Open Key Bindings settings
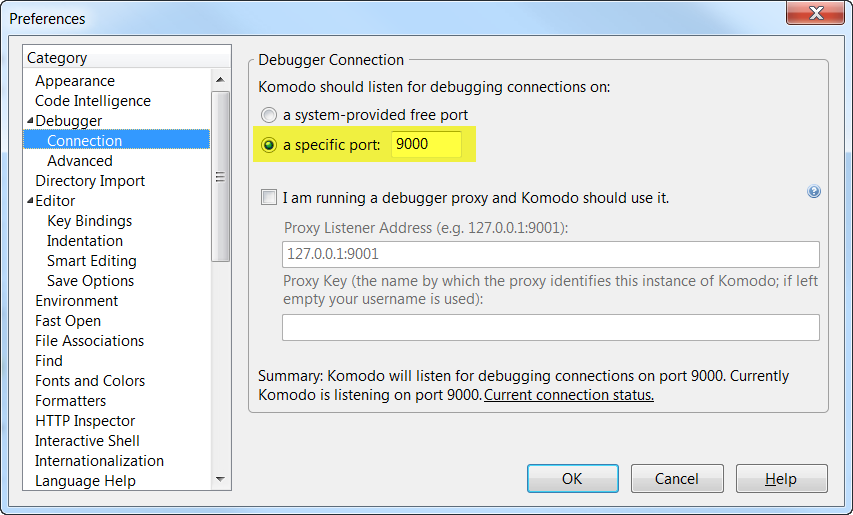The image size is (853, 515). [x=89, y=221]
